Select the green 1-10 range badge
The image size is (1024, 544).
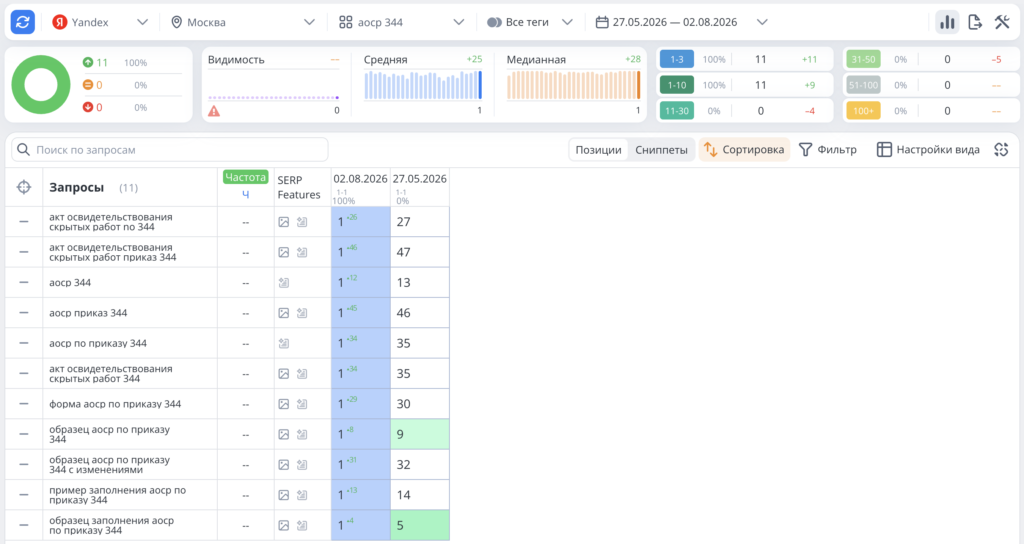tap(677, 85)
